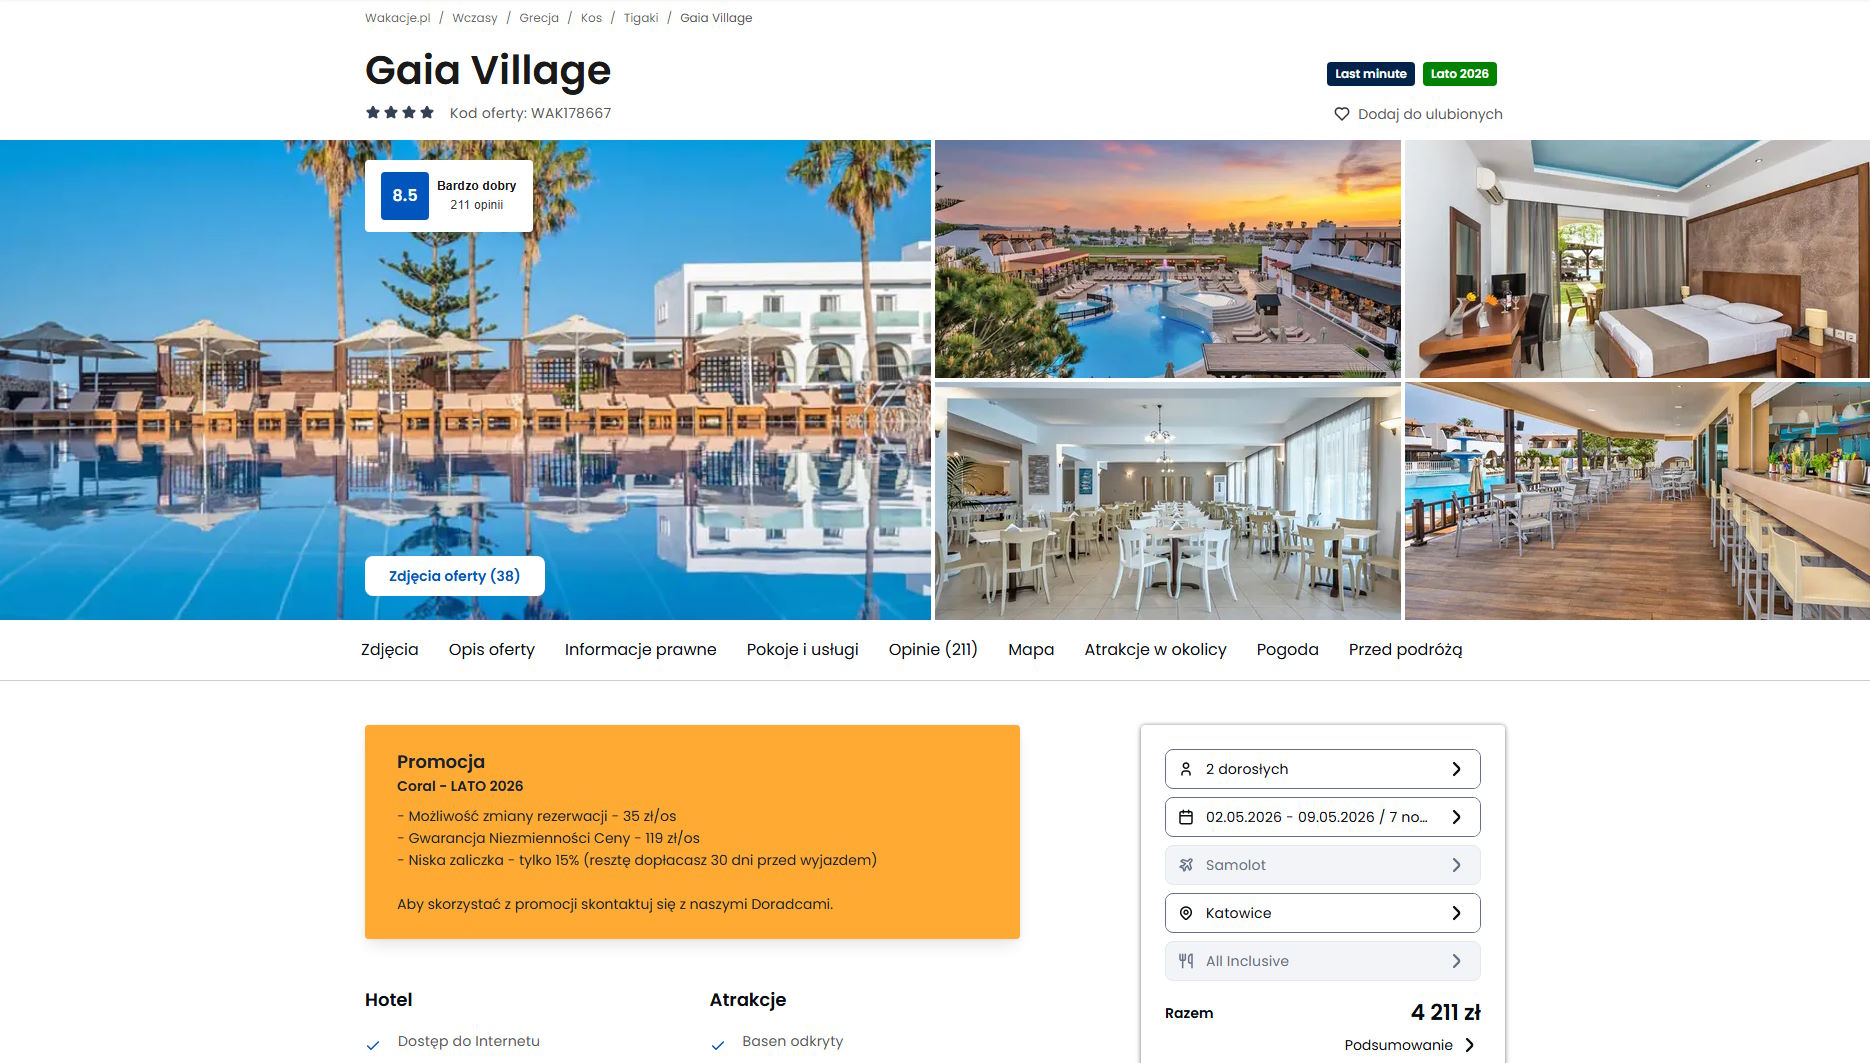Follow the Grecja breadcrumb link
This screenshot has width=1870, height=1063.
(x=539, y=18)
